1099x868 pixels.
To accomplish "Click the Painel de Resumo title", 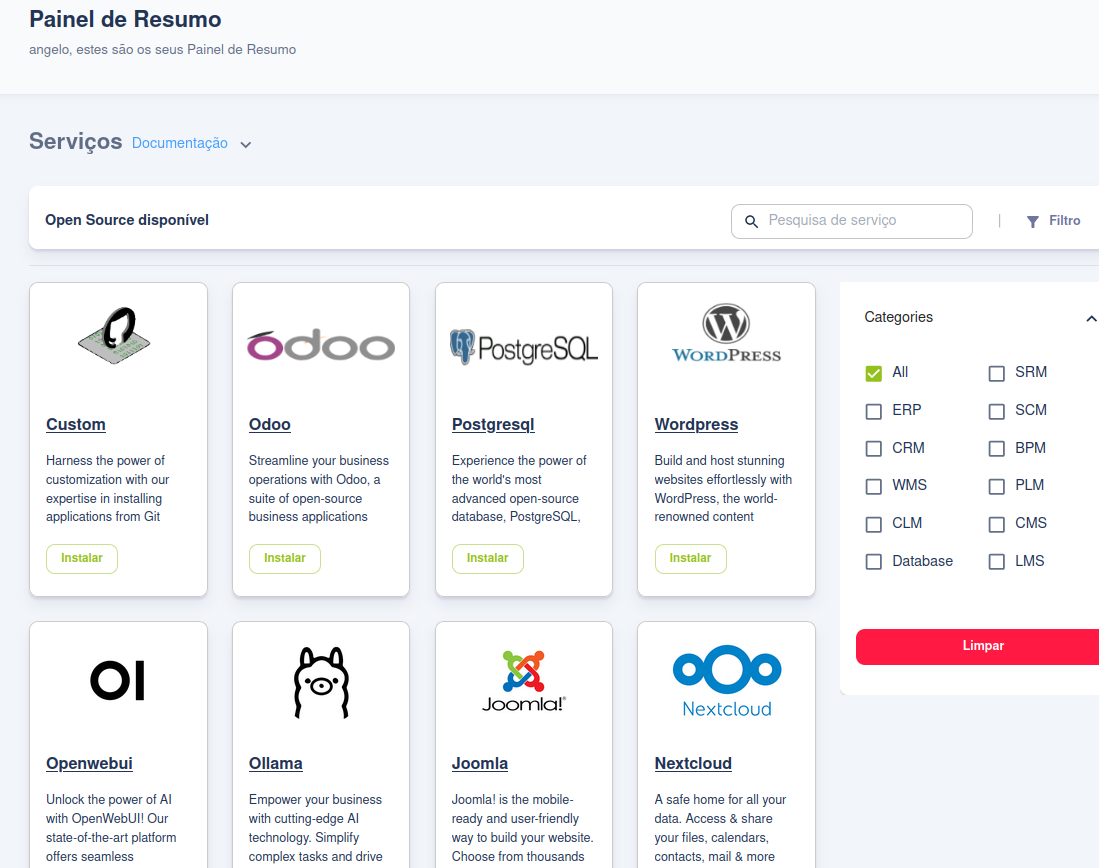I will pos(125,20).
